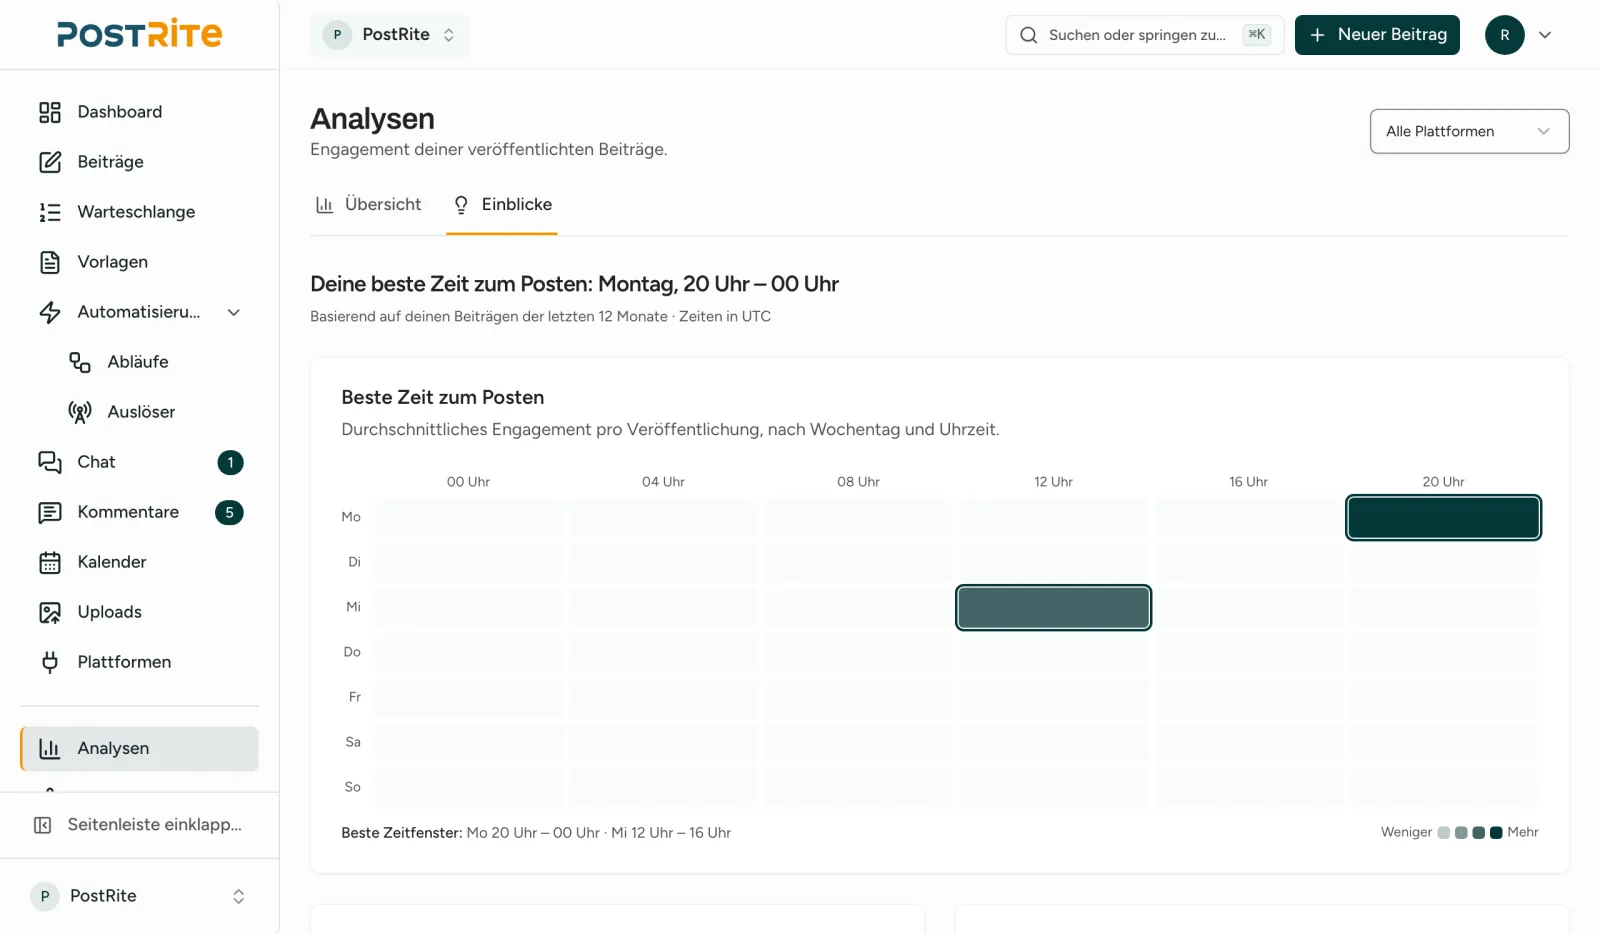Click the 'Mehr' legend label
The height and width of the screenshot is (934, 1600).
coord(1523,832)
